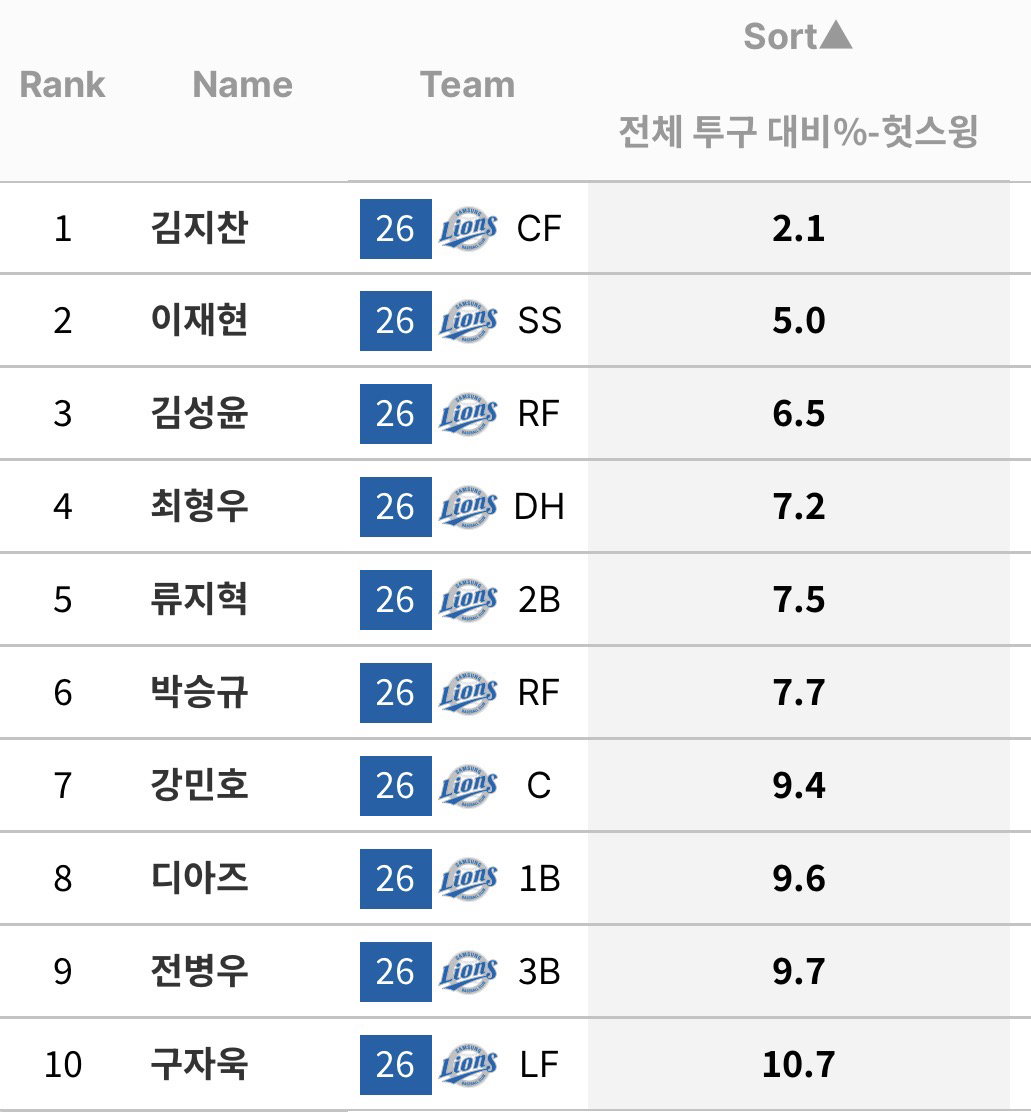Select the 2.1 whiff percentage cell

point(798,228)
